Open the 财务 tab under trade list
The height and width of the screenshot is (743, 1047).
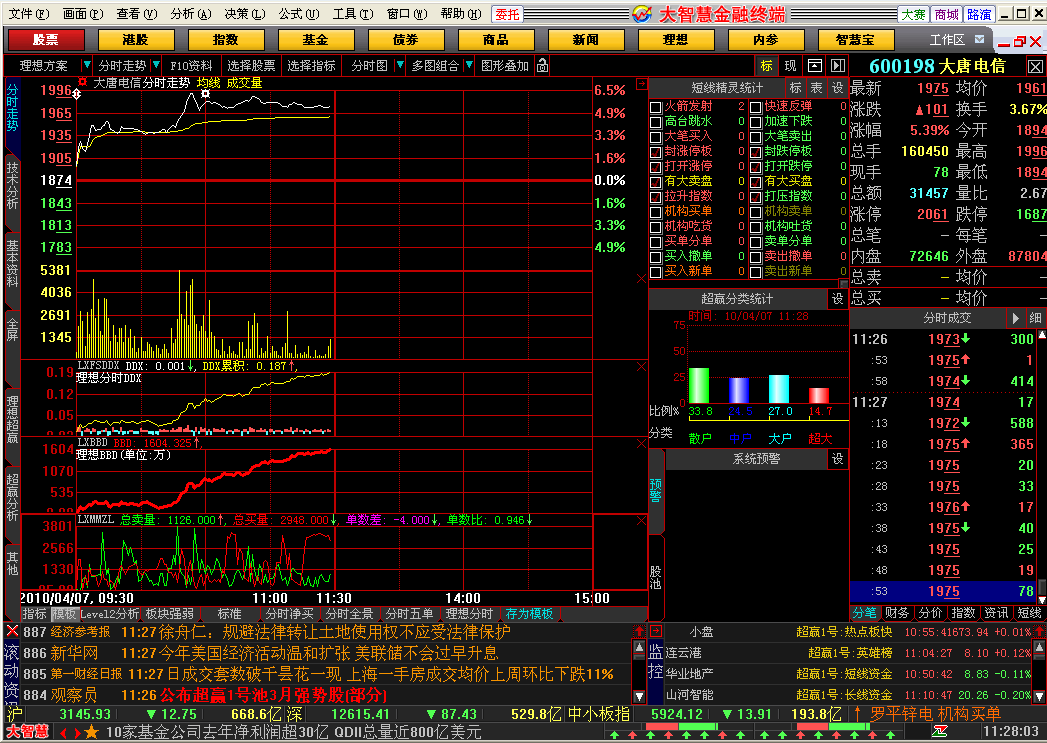tap(897, 613)
